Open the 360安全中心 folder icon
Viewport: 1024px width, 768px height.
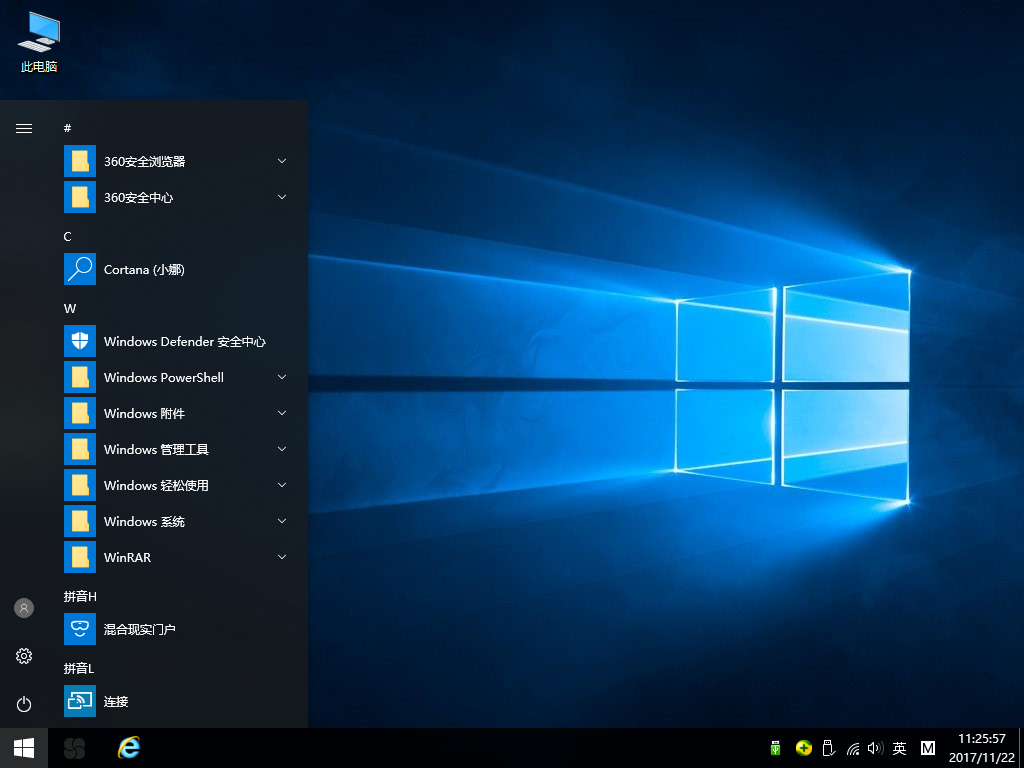coord(80,197)
